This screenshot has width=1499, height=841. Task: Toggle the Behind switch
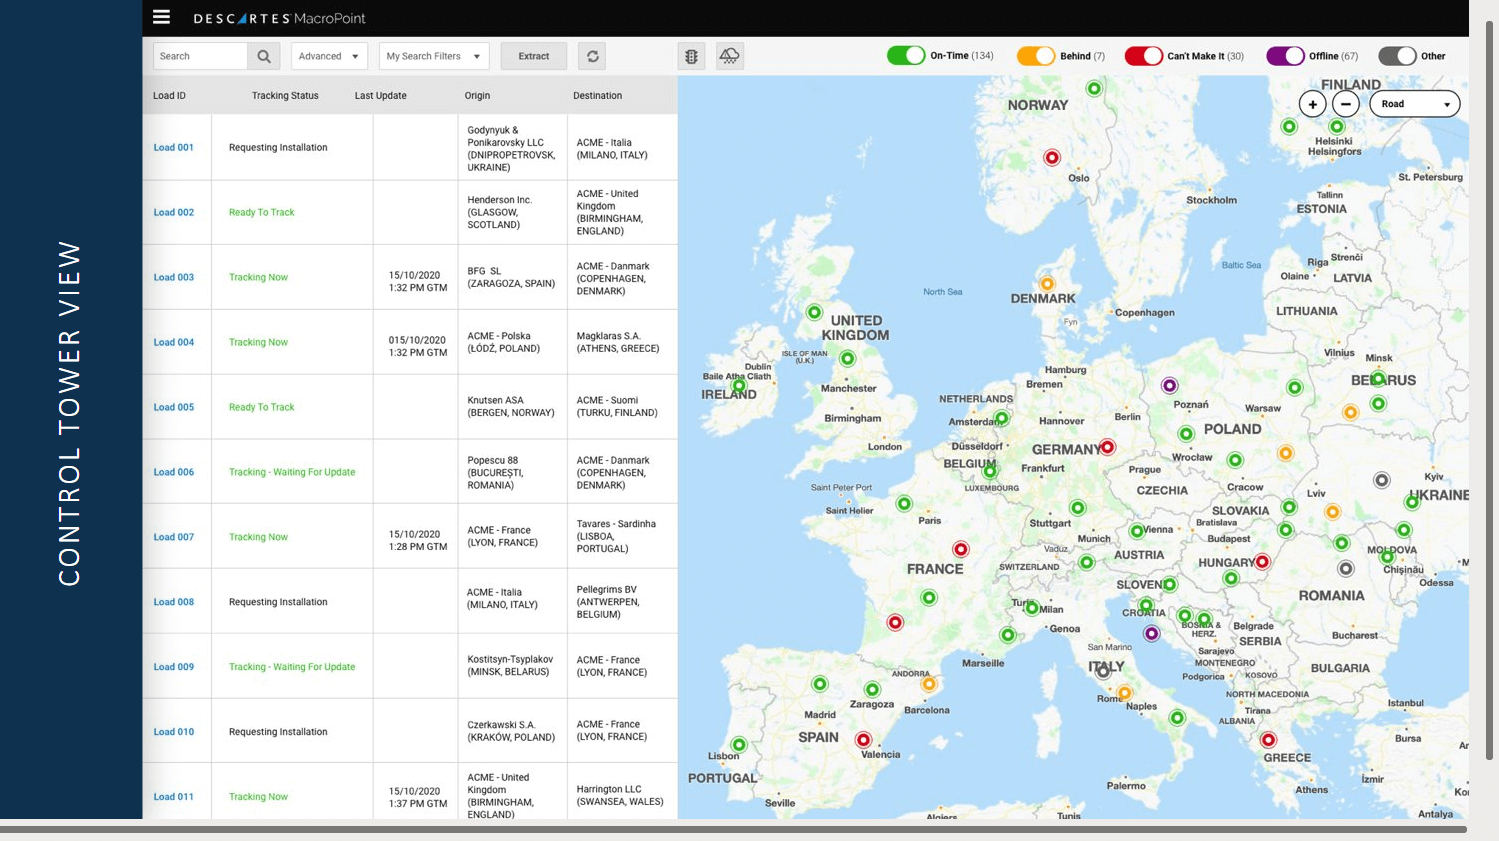coord(1036,56)
